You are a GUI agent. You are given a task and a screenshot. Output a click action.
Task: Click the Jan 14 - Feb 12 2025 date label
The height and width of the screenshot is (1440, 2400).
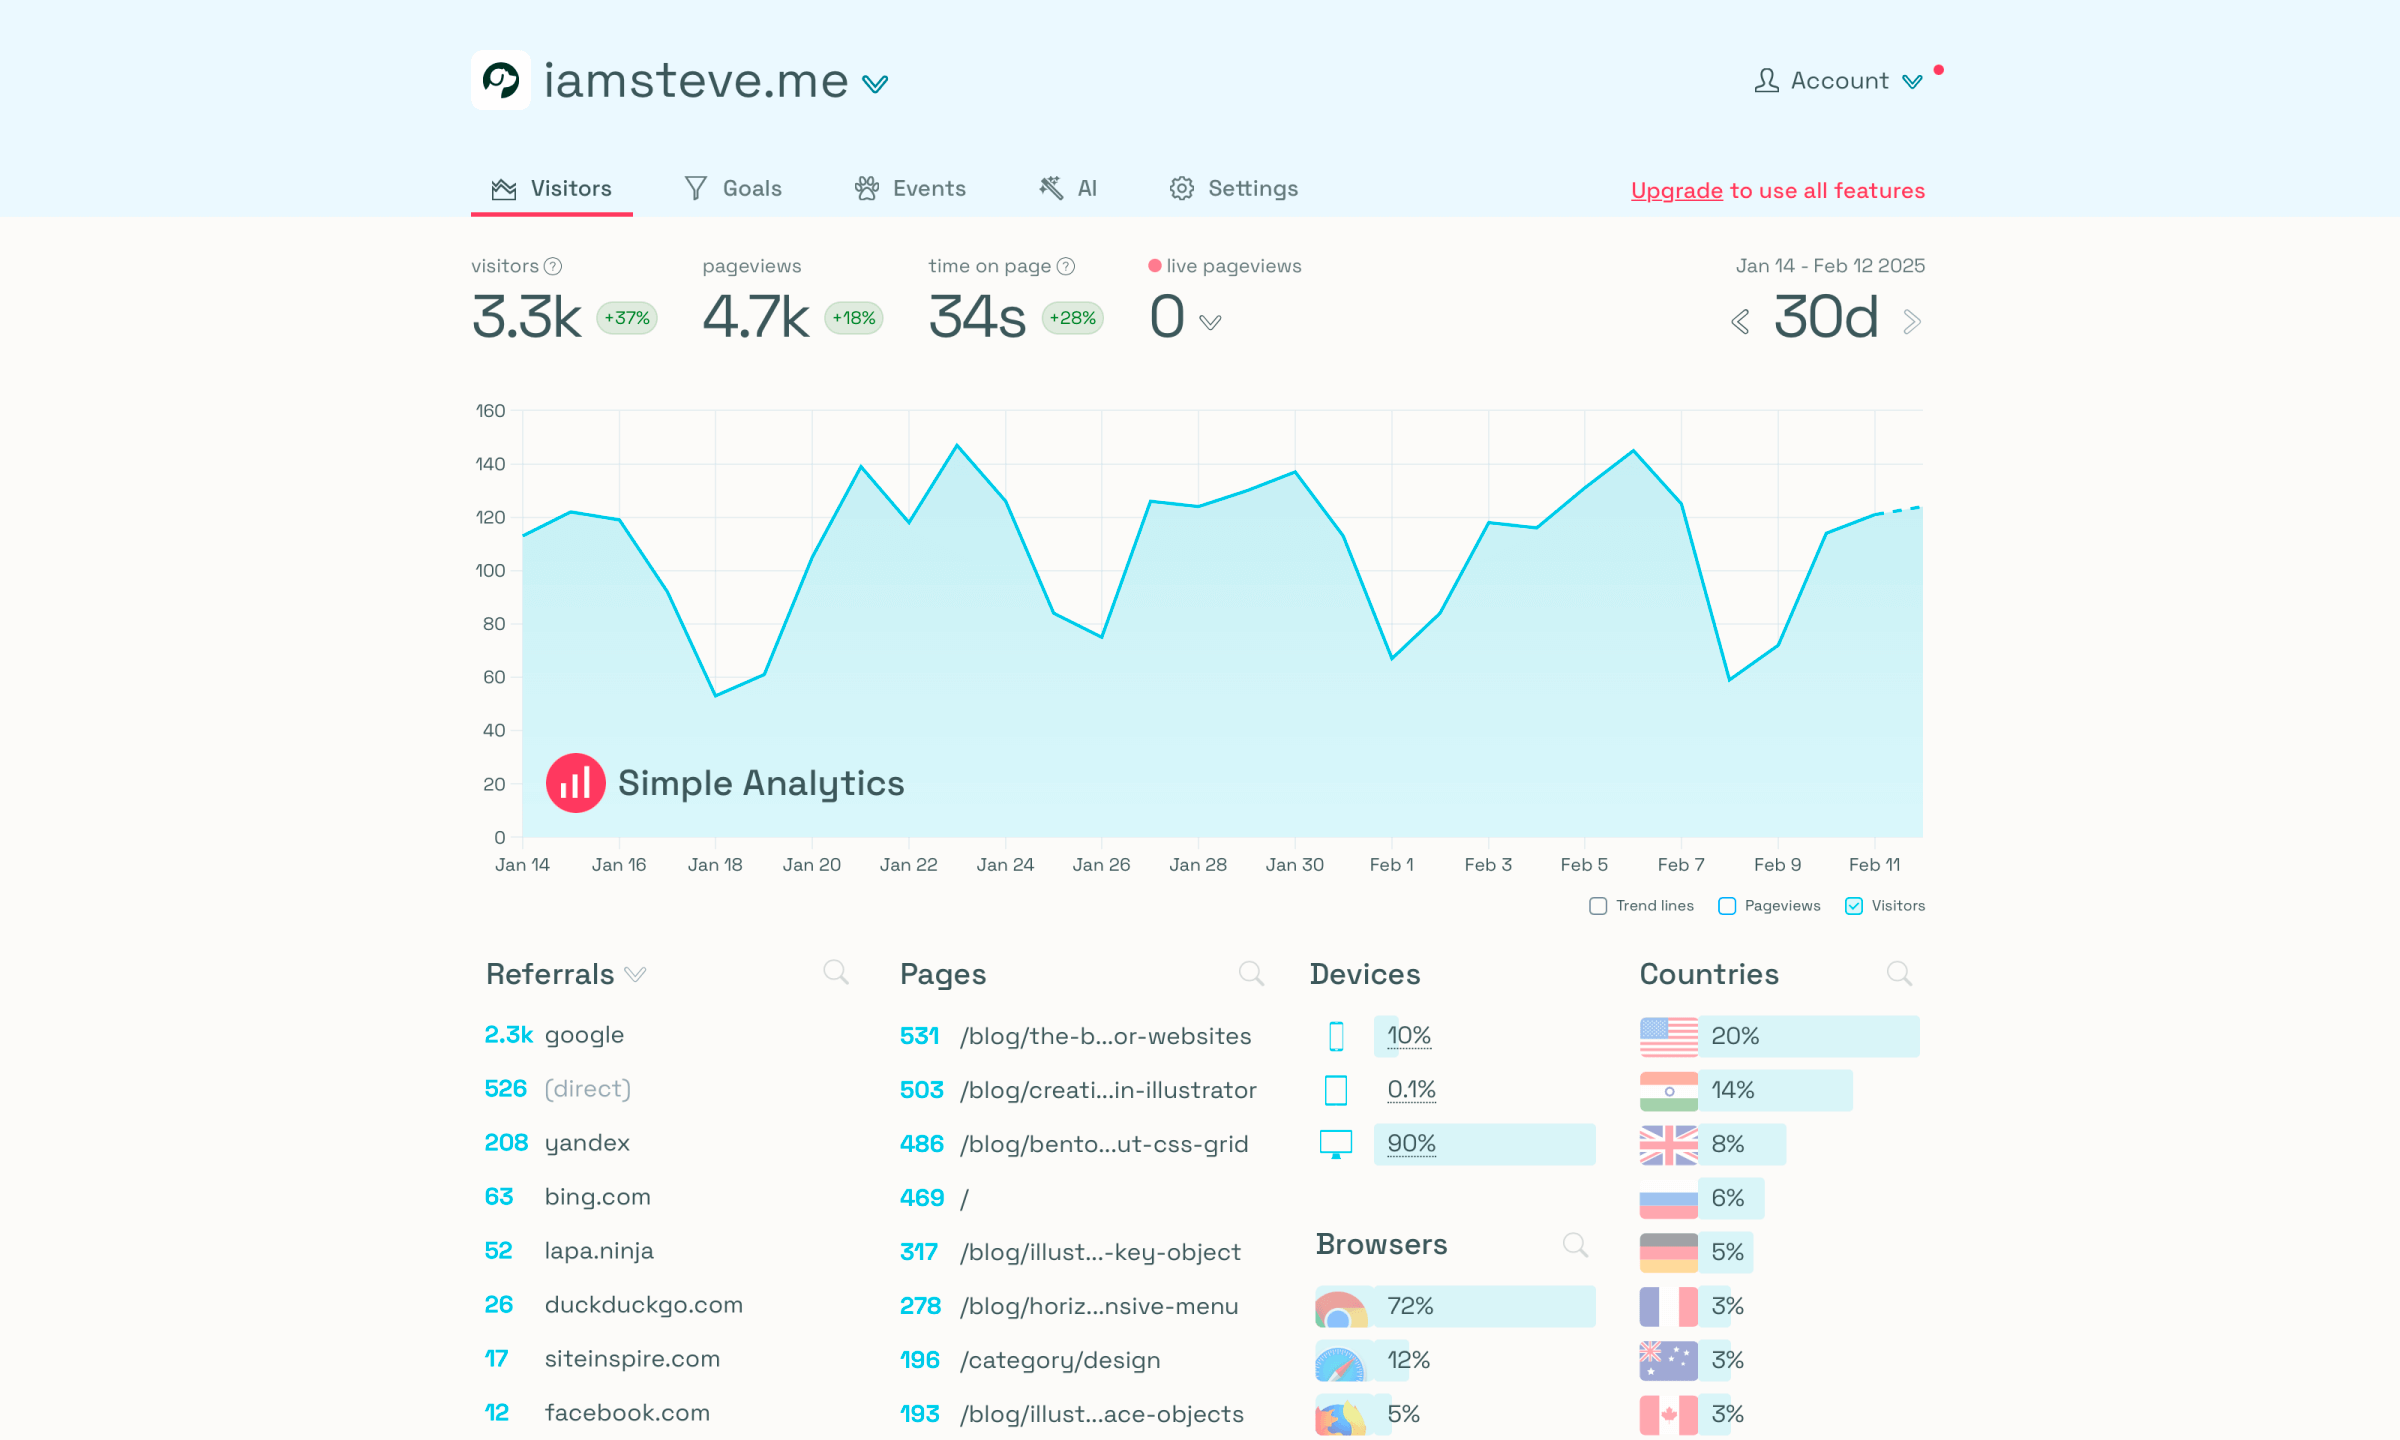pos(1830,266)
